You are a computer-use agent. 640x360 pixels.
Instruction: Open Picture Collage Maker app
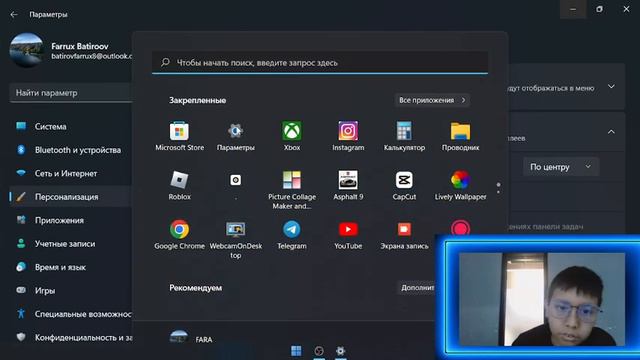(292, 190)
